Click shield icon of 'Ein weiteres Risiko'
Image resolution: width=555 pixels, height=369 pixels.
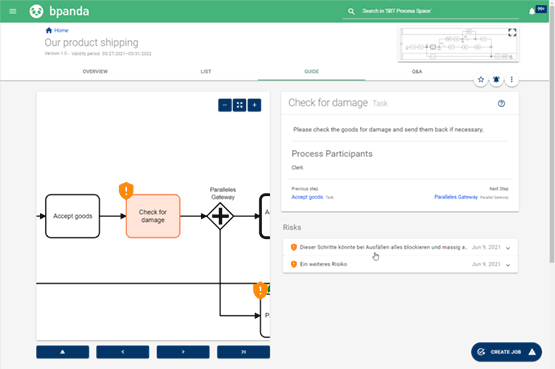[x=293, y=264]
